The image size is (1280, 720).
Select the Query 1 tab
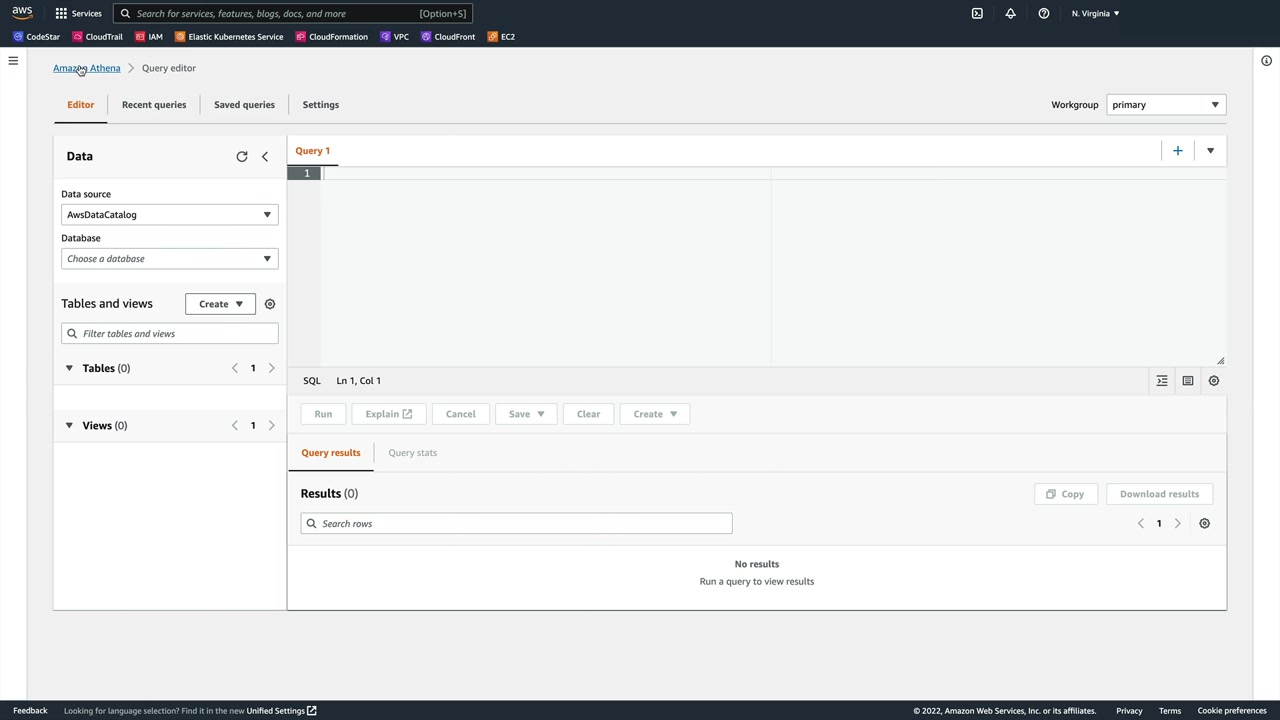click(x=313, y=151)
